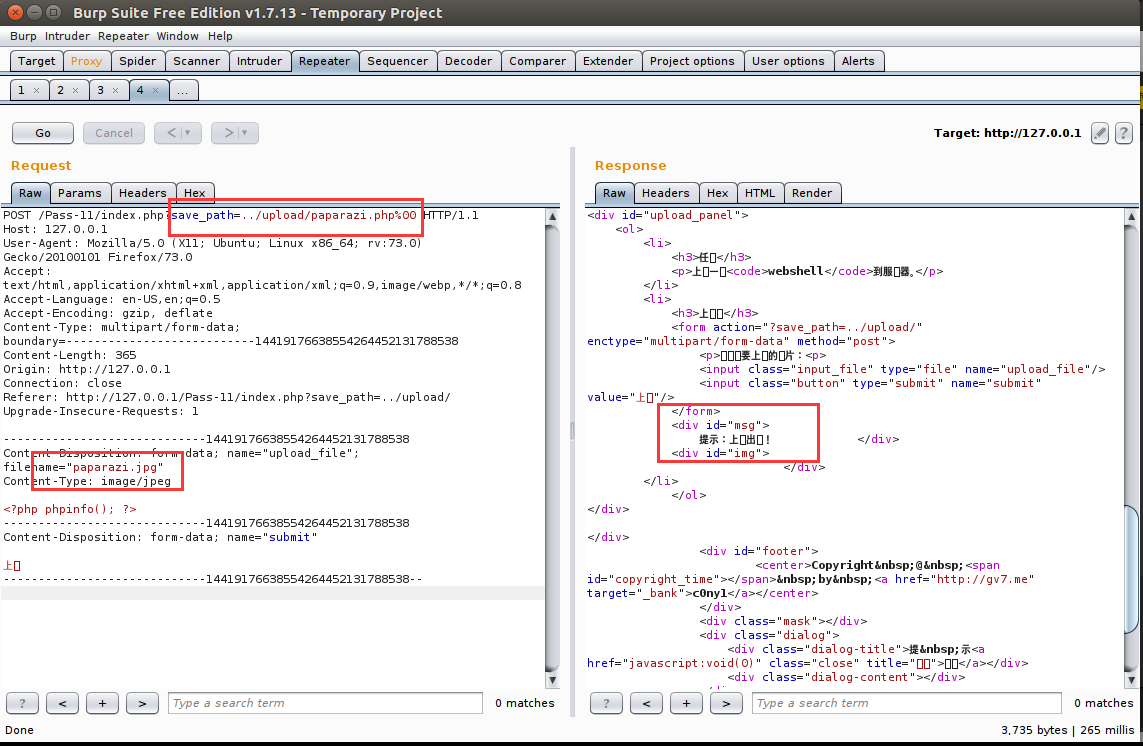Show response HTML view
This screenshot has height=746, width=1143.
tap(760, 193)
